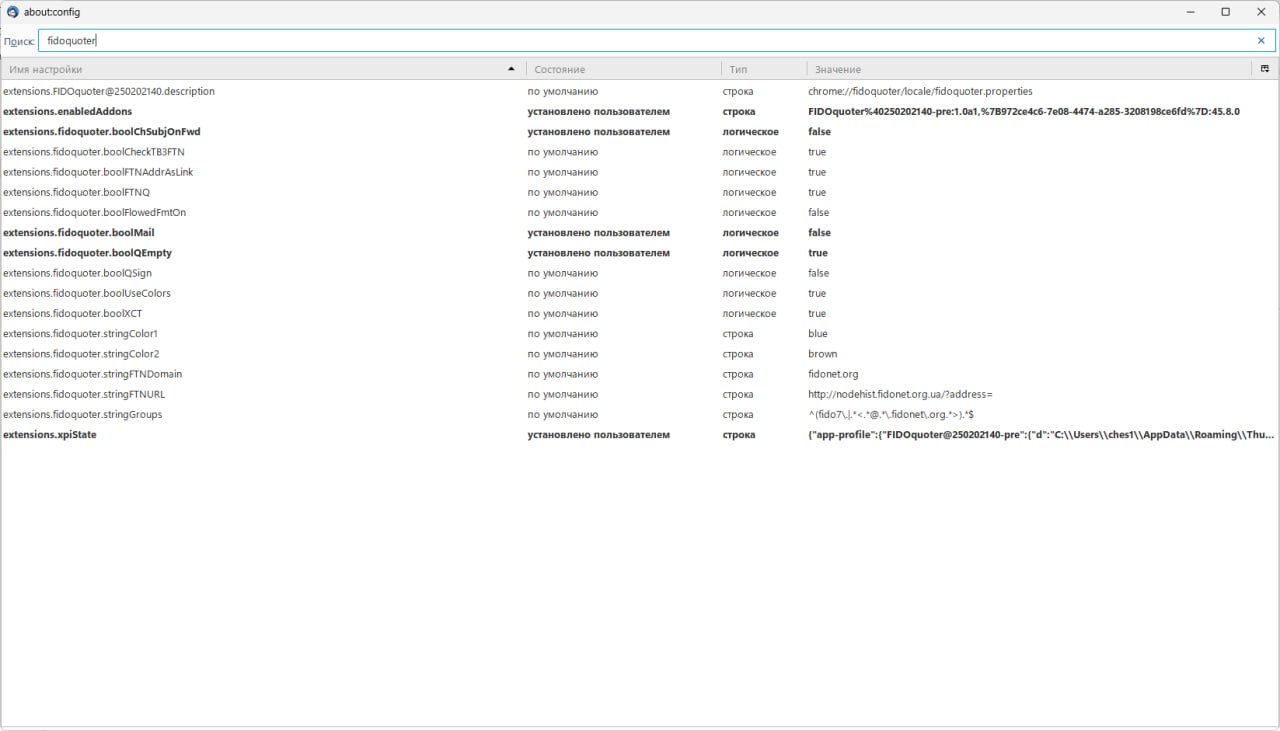This screenshot has width=1280, height=731.
Task: Maximize the about:config window
Action: 1225,12
